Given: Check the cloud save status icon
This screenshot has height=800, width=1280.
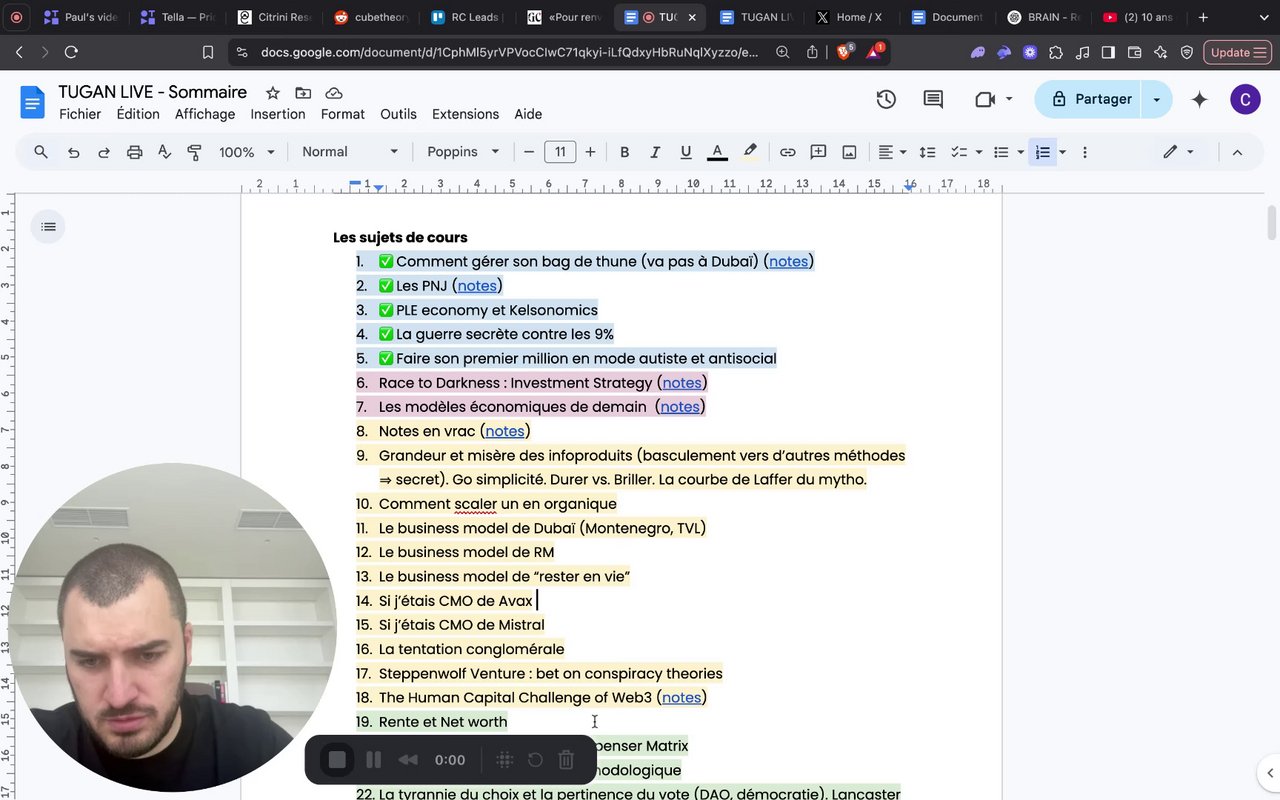Looking at the screenshot, I should 334,93.
